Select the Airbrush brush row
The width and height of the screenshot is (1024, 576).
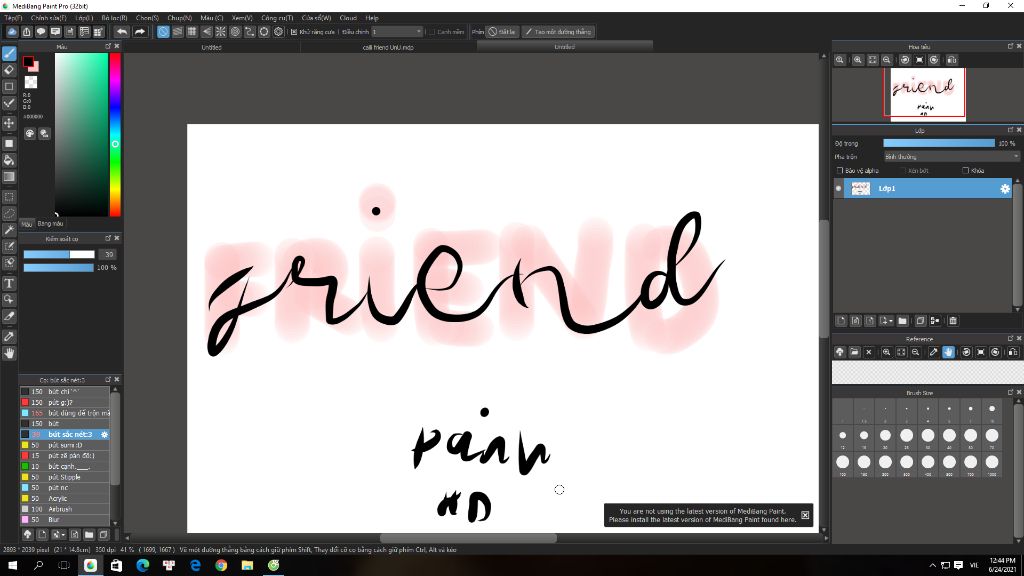pos(65,509)
